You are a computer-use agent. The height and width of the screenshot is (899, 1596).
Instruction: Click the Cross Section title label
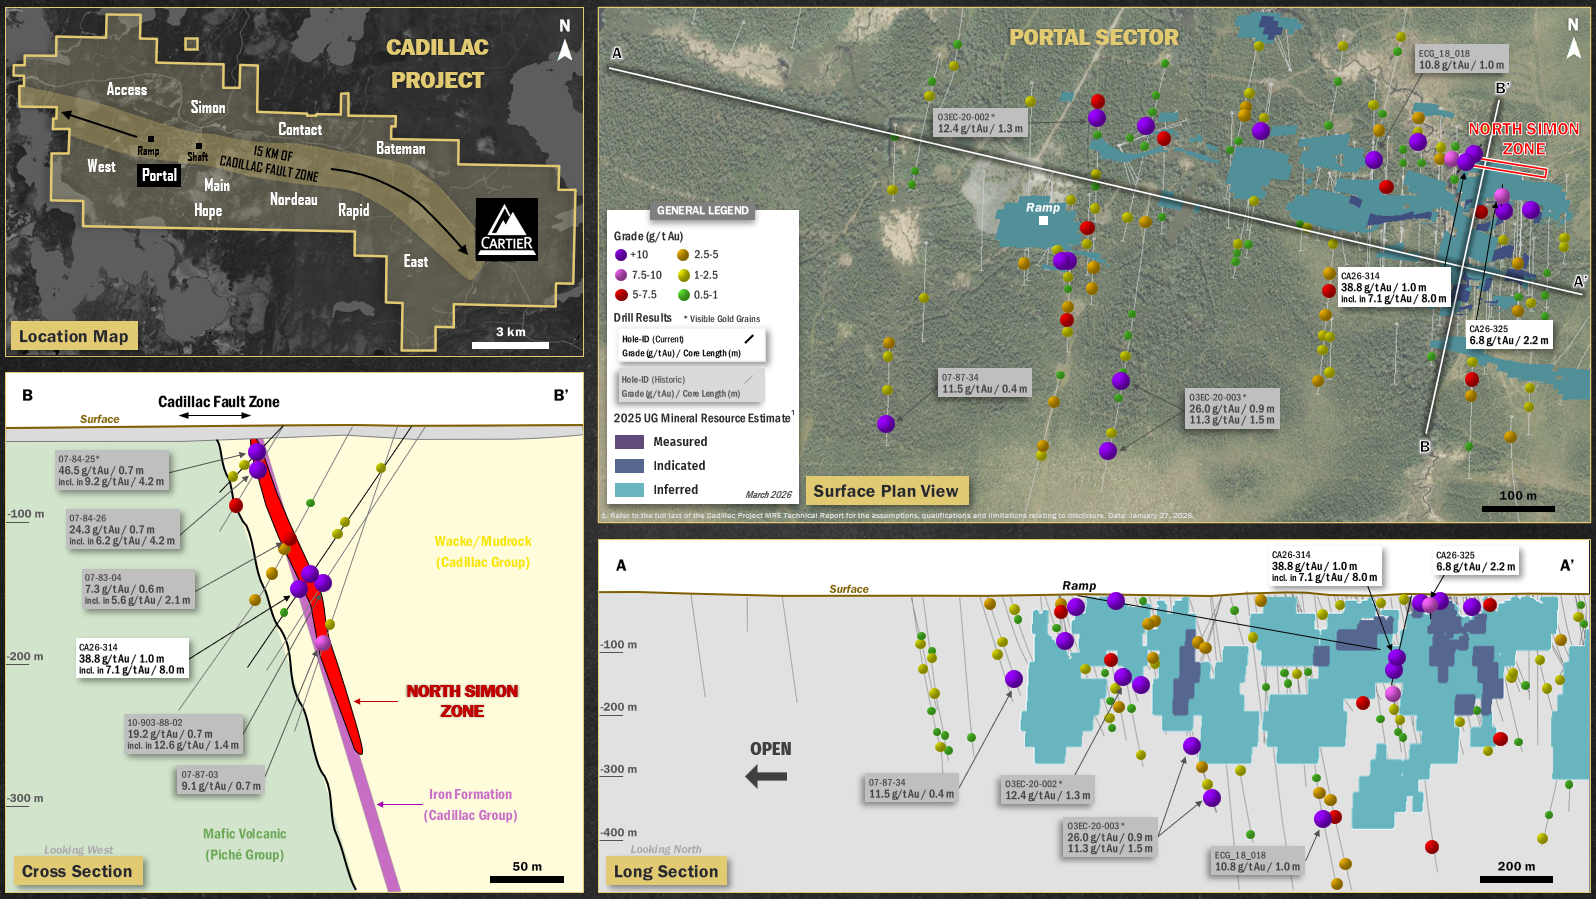77,871
